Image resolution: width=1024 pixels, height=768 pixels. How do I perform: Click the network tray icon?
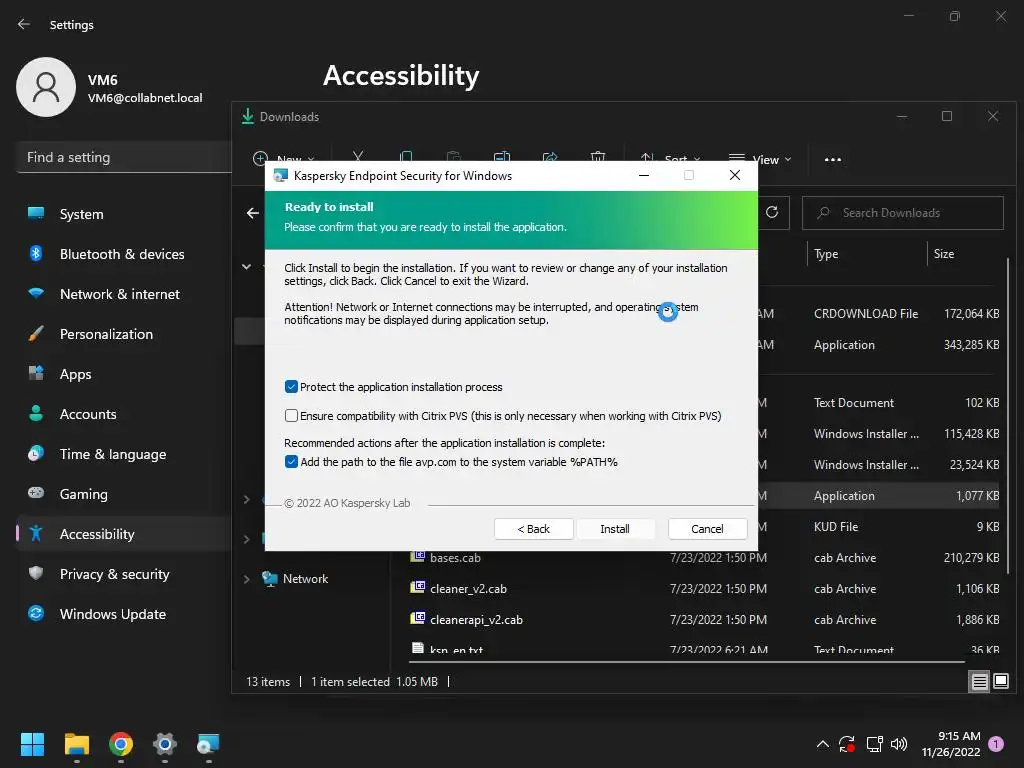874,744
